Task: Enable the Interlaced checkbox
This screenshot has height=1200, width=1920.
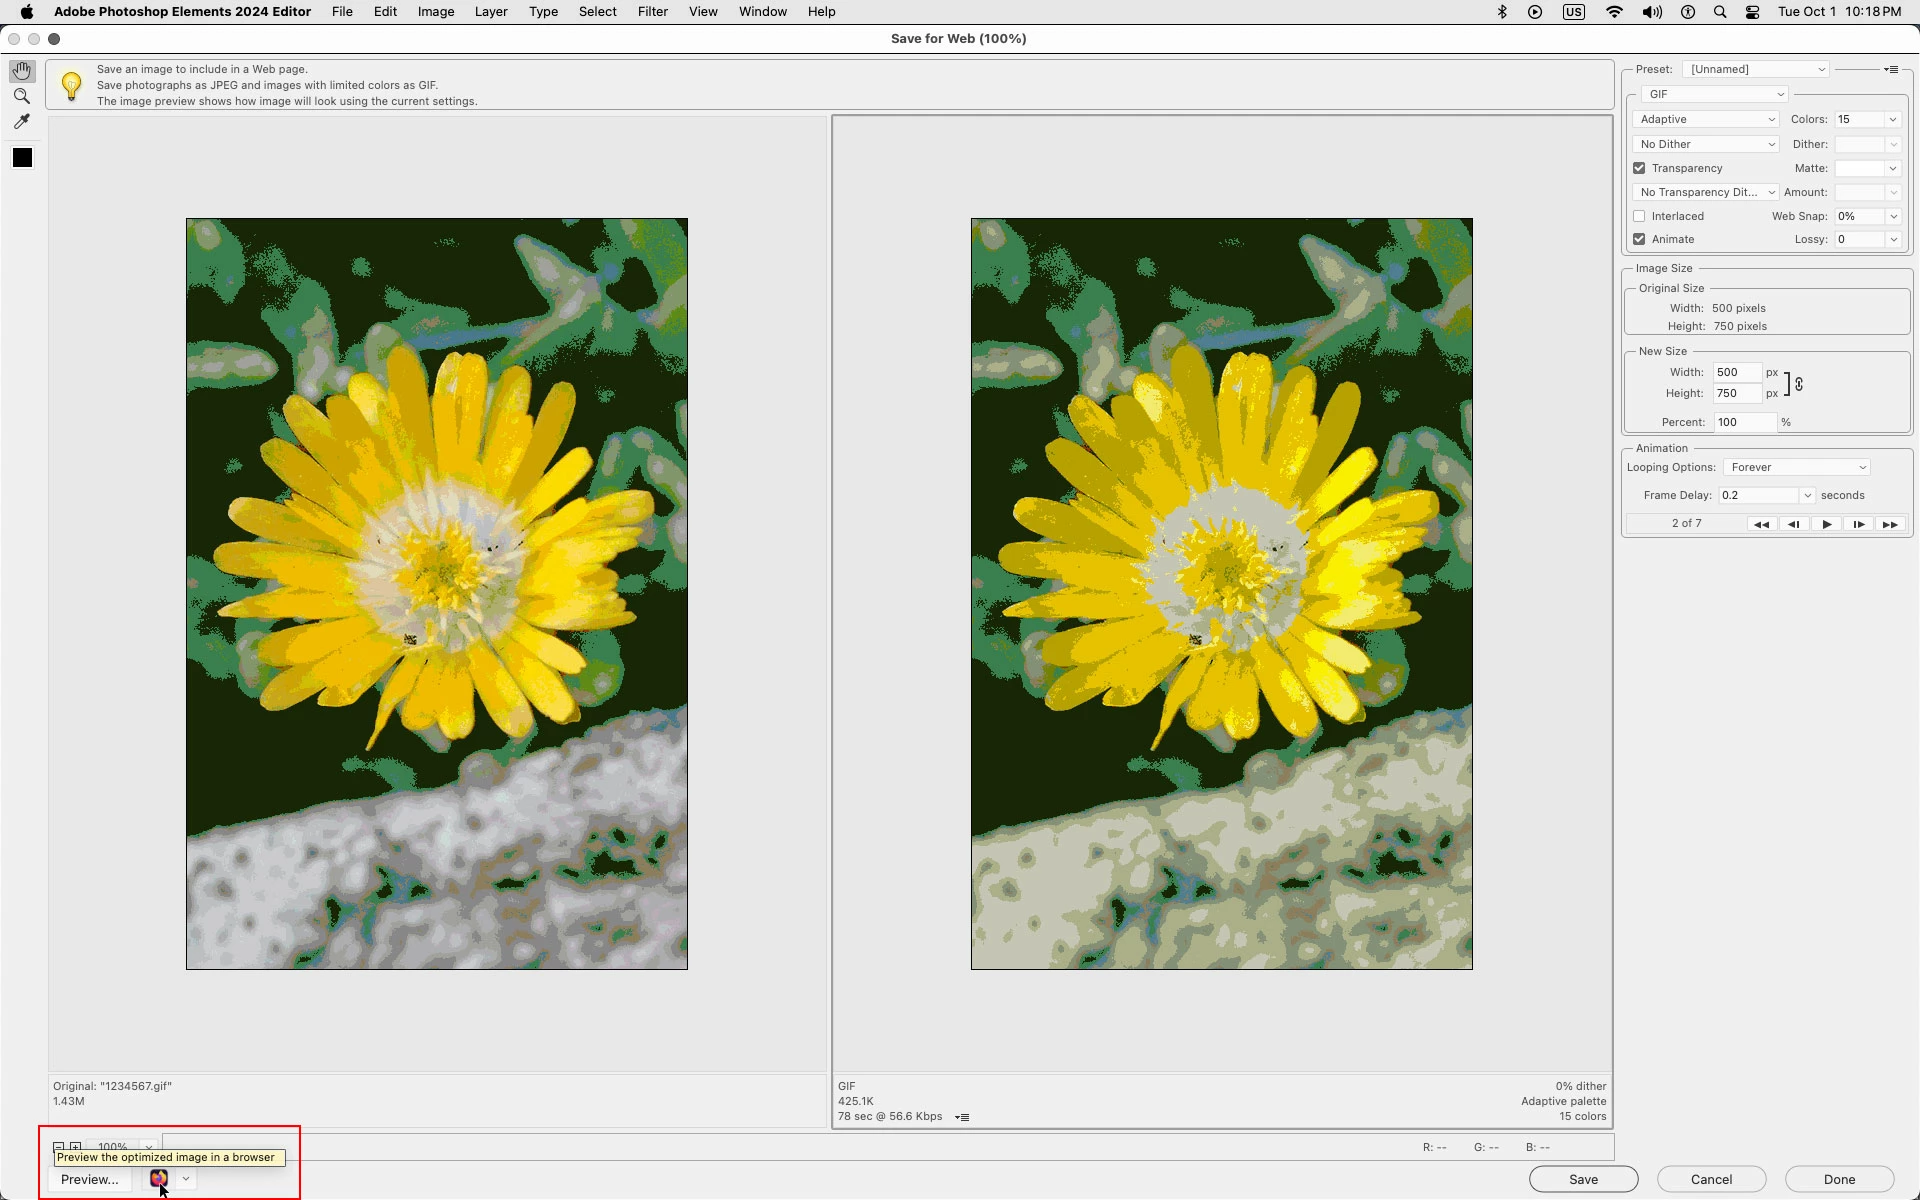Action: click(x=1639, y=216)
